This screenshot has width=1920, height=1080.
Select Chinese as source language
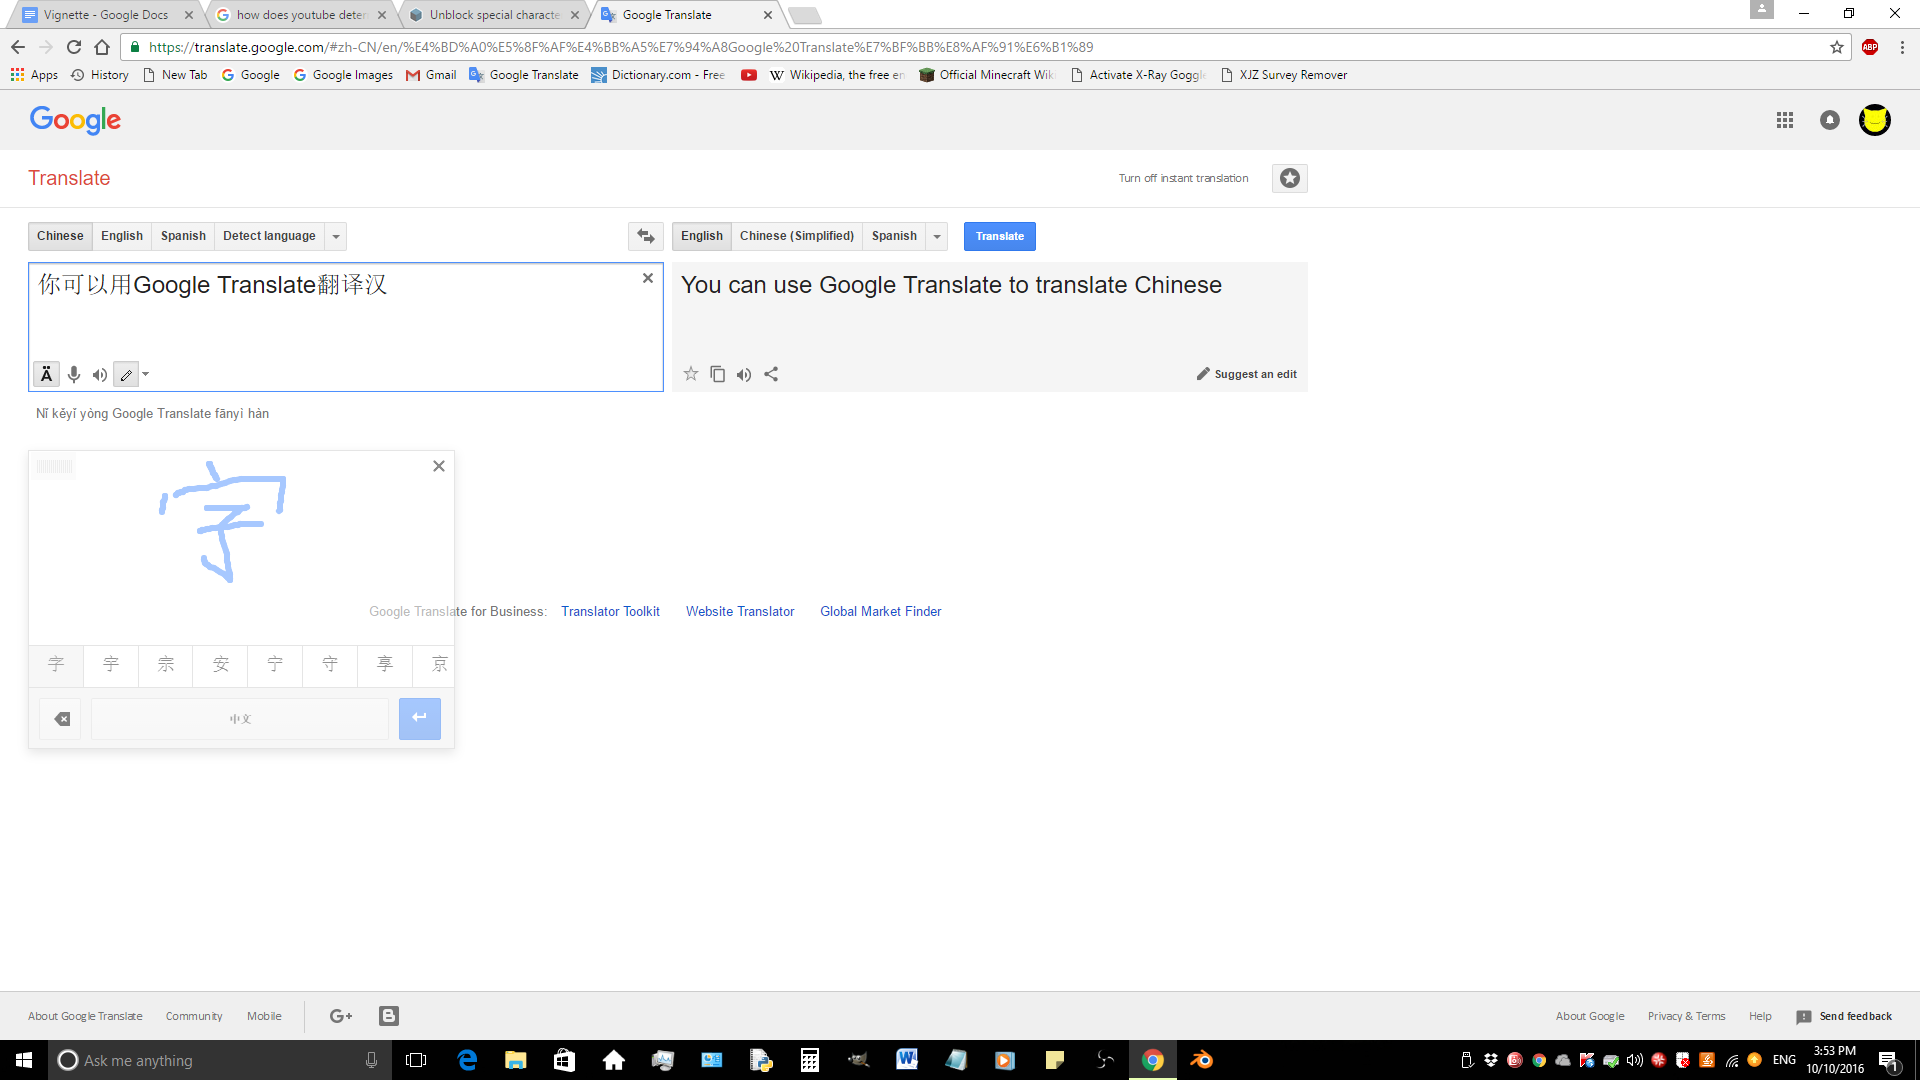(60, 236)
